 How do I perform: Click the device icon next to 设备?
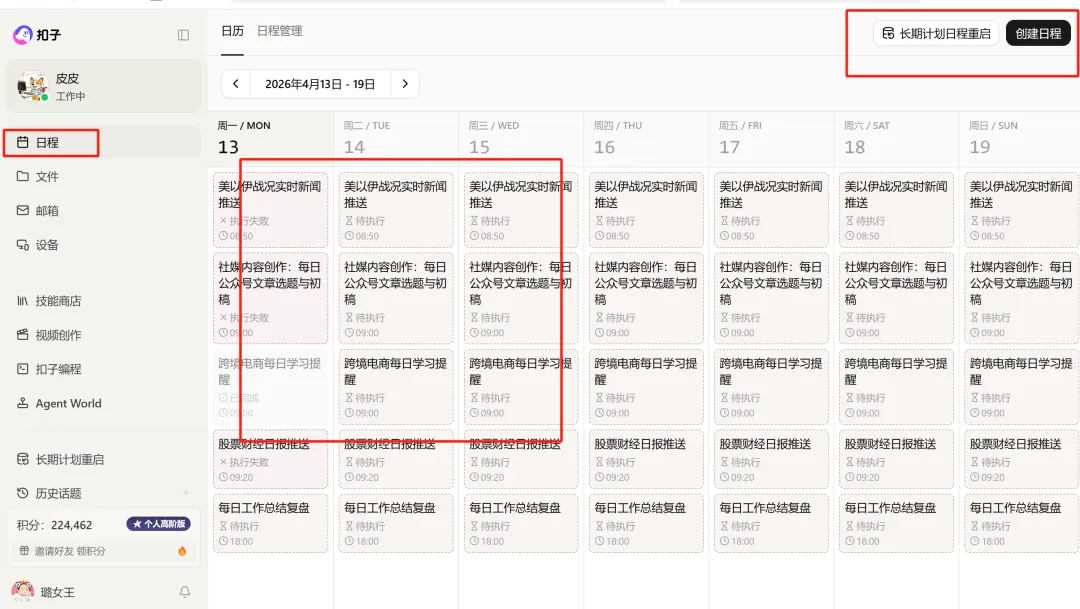point(23,245)
